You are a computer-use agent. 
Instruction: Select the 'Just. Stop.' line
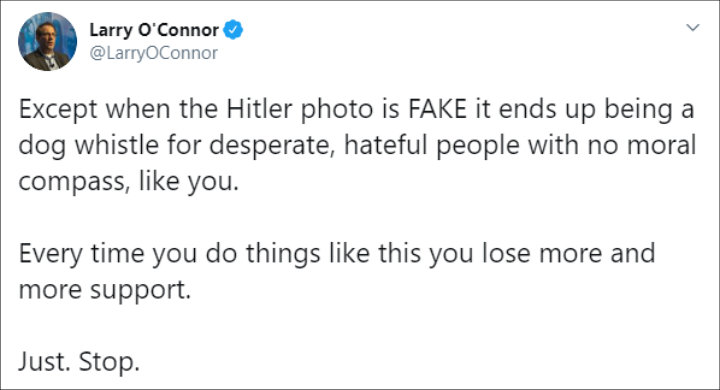tap(79, 362)
